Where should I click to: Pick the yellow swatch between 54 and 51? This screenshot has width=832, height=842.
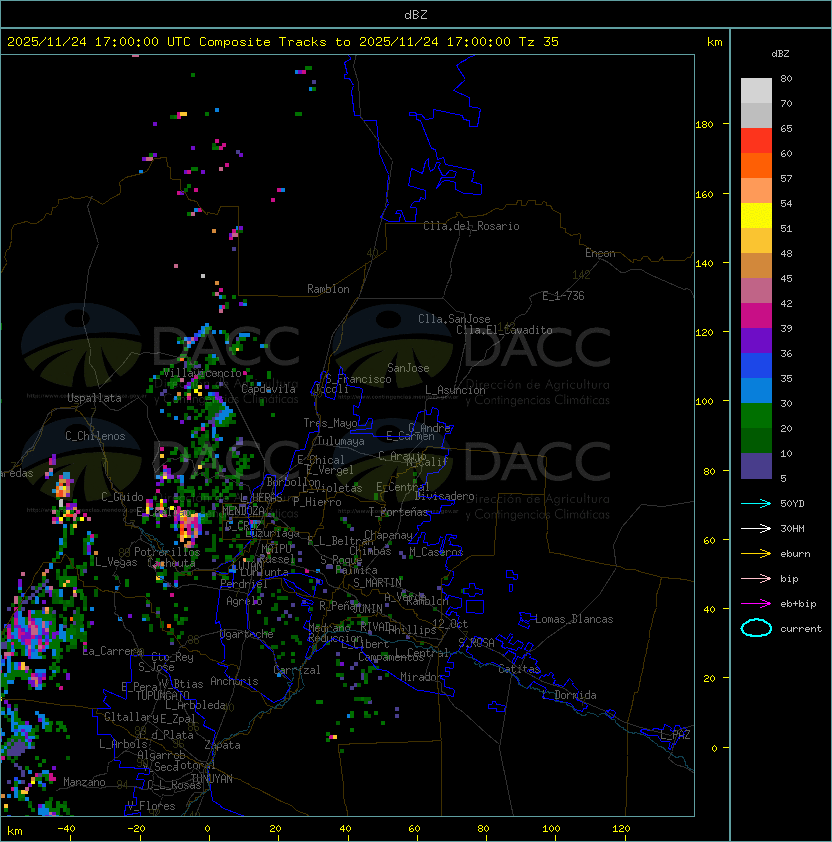tap(756, 216)
